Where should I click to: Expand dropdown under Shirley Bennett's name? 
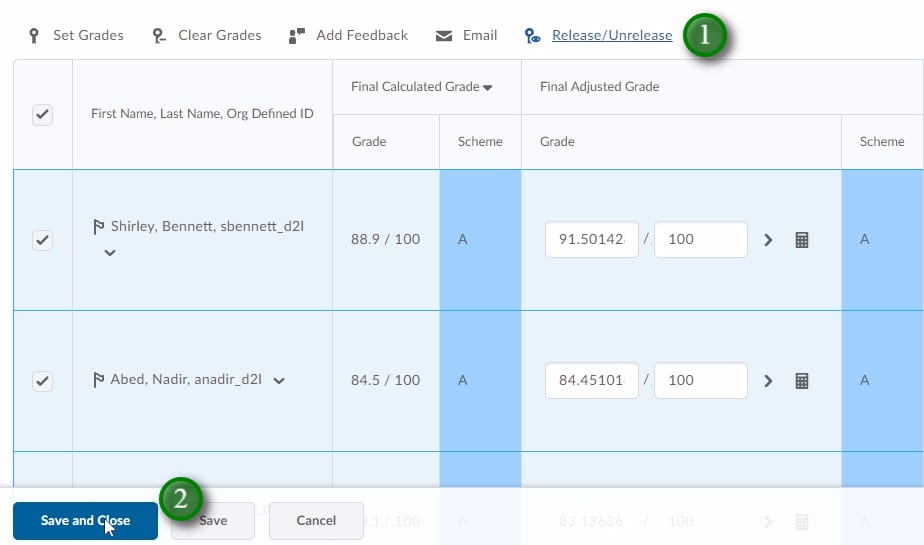(110, 253)
